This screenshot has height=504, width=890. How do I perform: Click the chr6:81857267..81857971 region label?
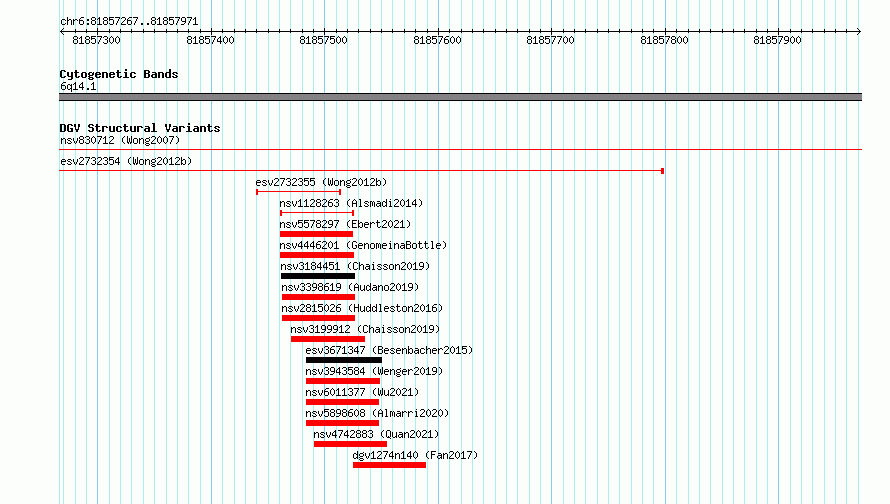129,21
